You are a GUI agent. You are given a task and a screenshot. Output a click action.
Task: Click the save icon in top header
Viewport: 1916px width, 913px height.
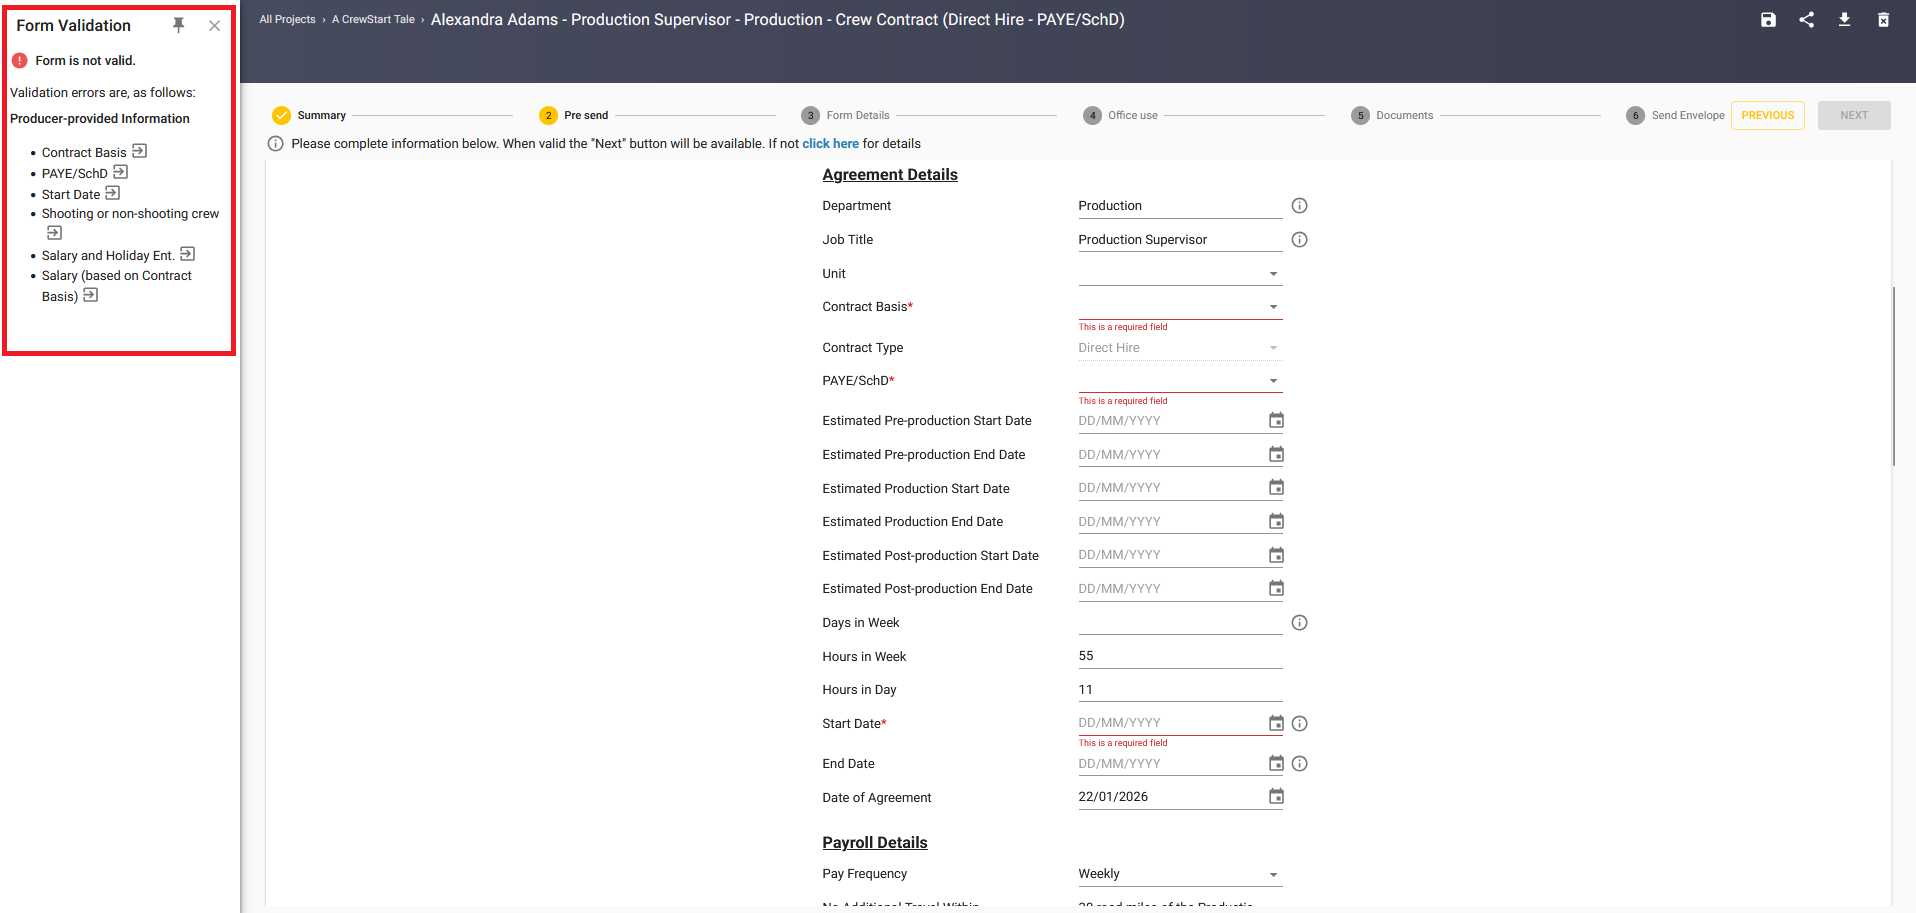click(x=1768, y=20)
